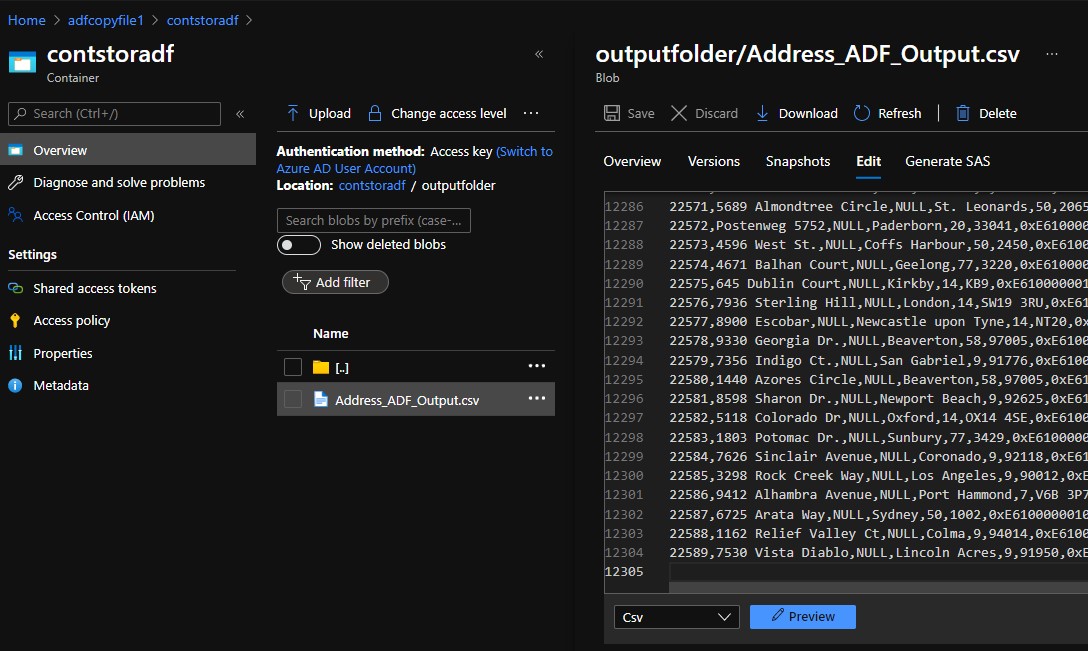Click the Access Control (IAM) people icon

click(15, 215)
